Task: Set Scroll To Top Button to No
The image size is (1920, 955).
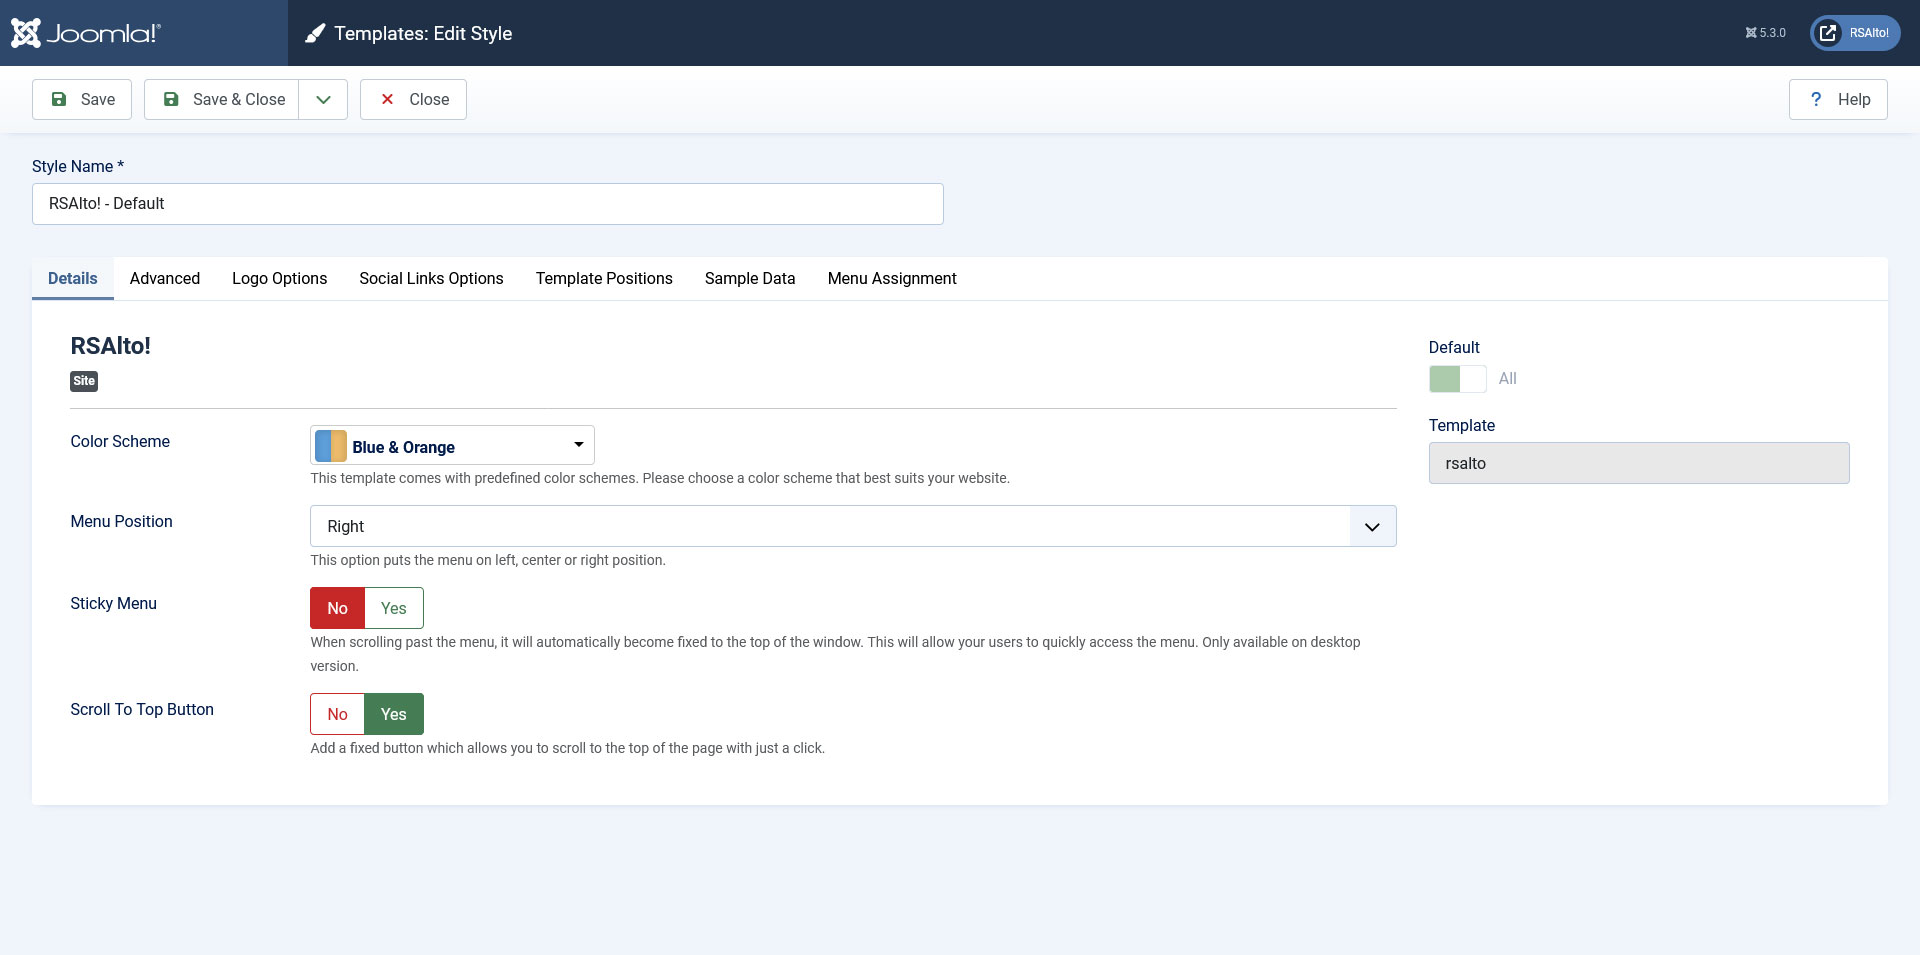Action: coord(338,714)
